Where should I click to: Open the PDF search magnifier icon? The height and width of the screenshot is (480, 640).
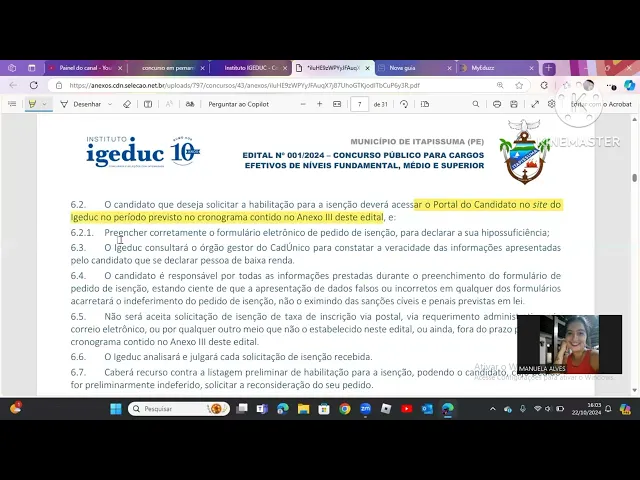[x=476, y=104]
